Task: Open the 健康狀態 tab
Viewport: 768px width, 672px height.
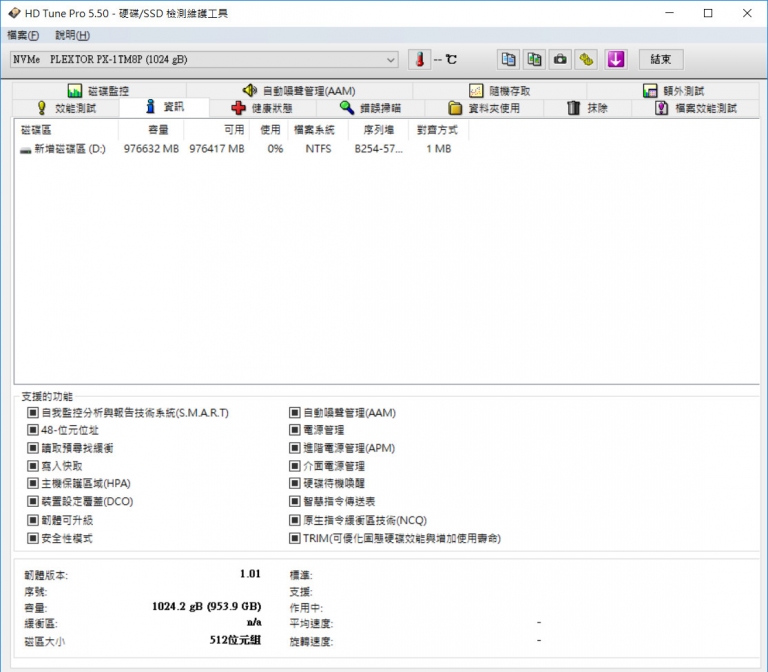Action: click(x=263, y=108)
